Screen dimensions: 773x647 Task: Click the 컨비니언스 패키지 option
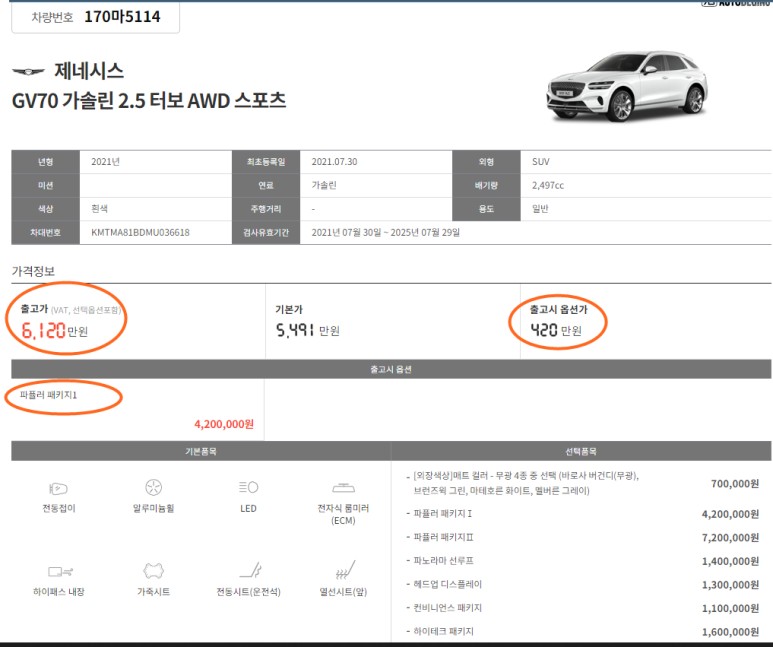pos(448,608)
